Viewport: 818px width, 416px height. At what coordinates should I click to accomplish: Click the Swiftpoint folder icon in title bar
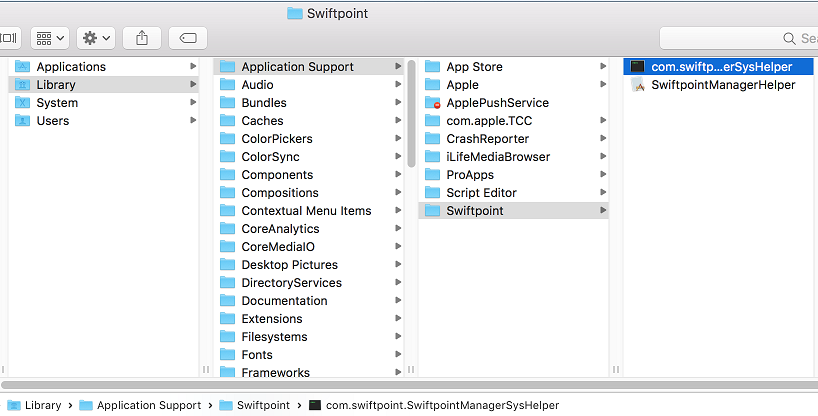coord(295,13)
